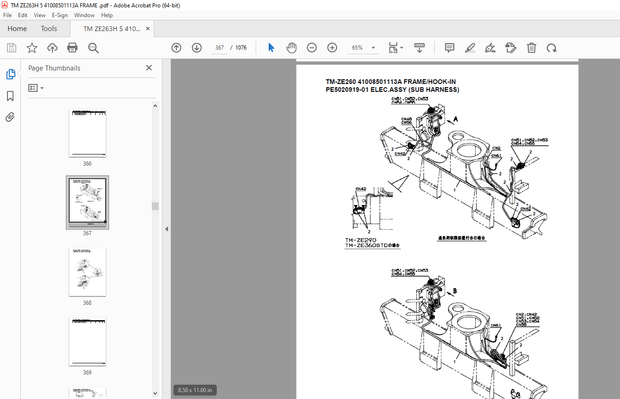Select page 369 thumbnail
The width and height of the screenshot is (620, 399).
[87, 342]
